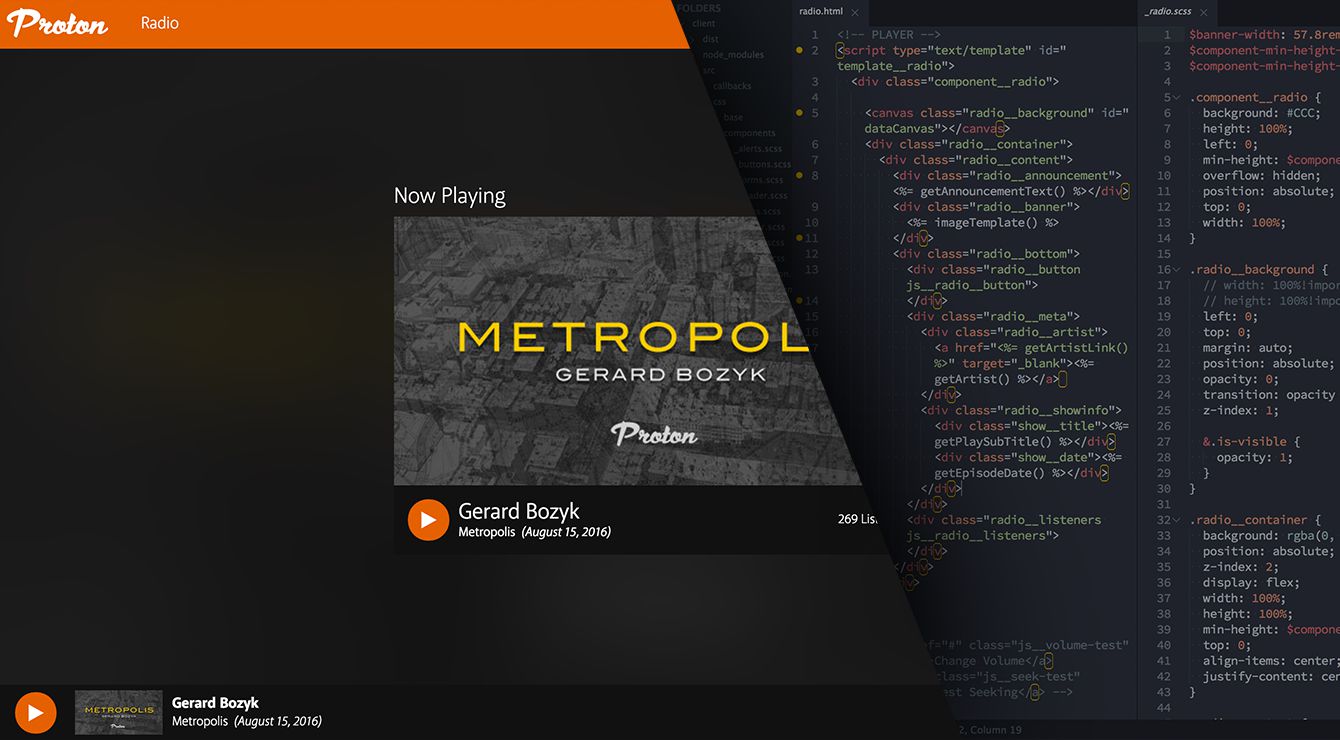Open the Radio navigation item
Viewport: 1340px width, 740px height.
tap(160, 23)
